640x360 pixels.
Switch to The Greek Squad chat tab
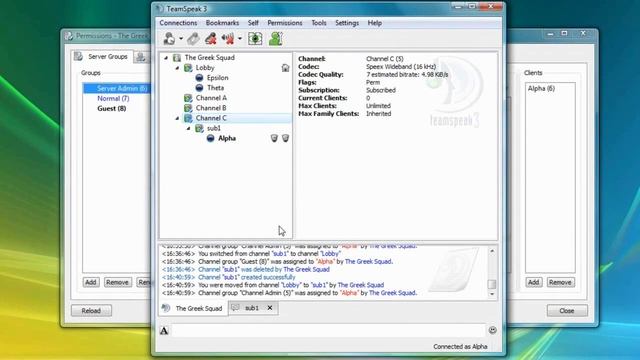point(193,308)
